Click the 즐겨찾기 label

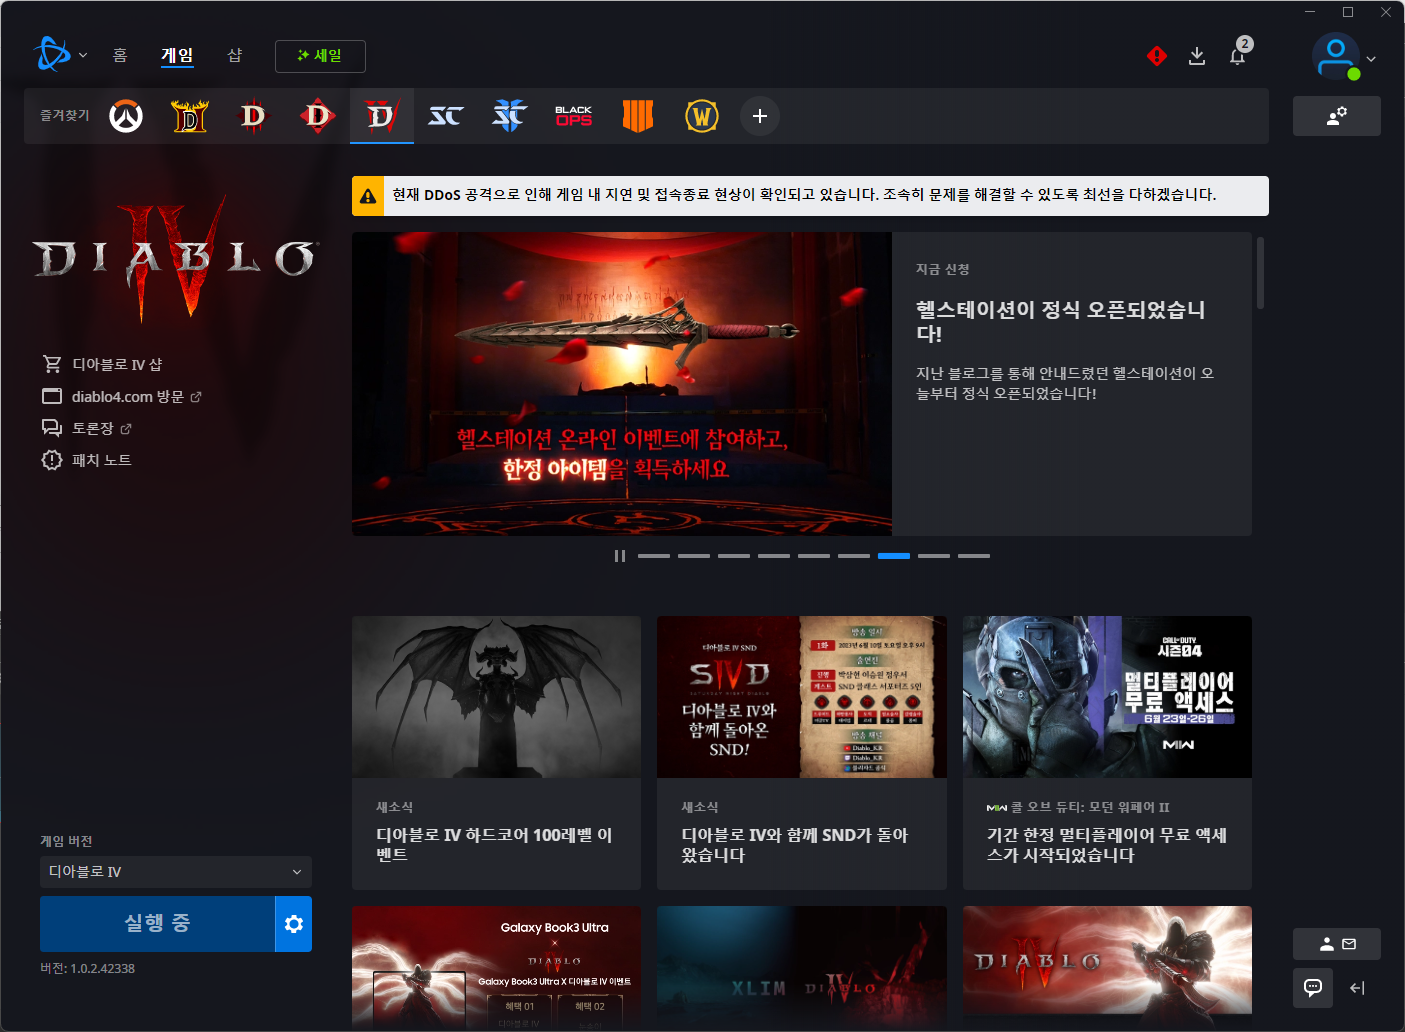pyautogui.click(x=65, y=116)
